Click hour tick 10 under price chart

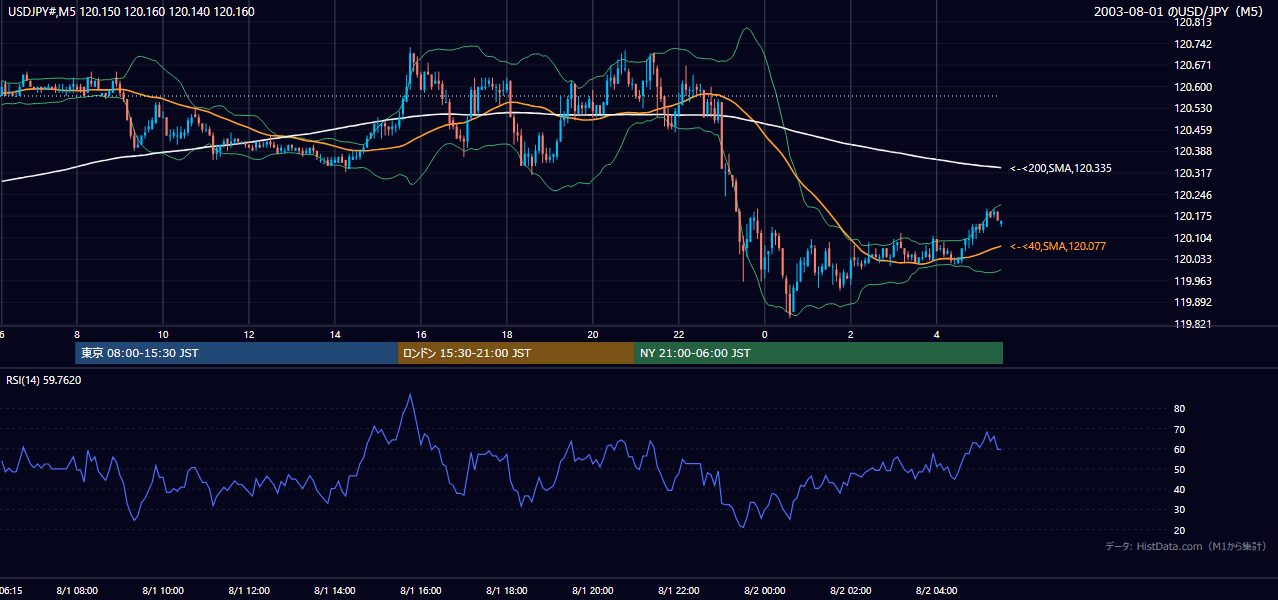click(162, 334)
